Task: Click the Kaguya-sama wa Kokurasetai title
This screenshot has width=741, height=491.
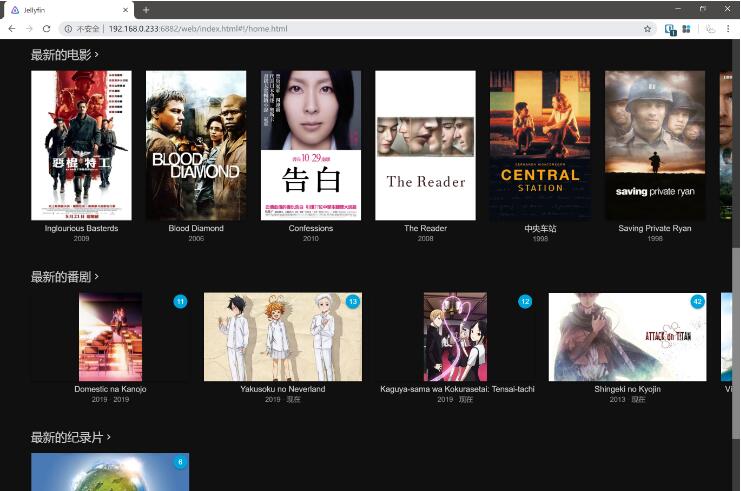Action: point(457,389)
